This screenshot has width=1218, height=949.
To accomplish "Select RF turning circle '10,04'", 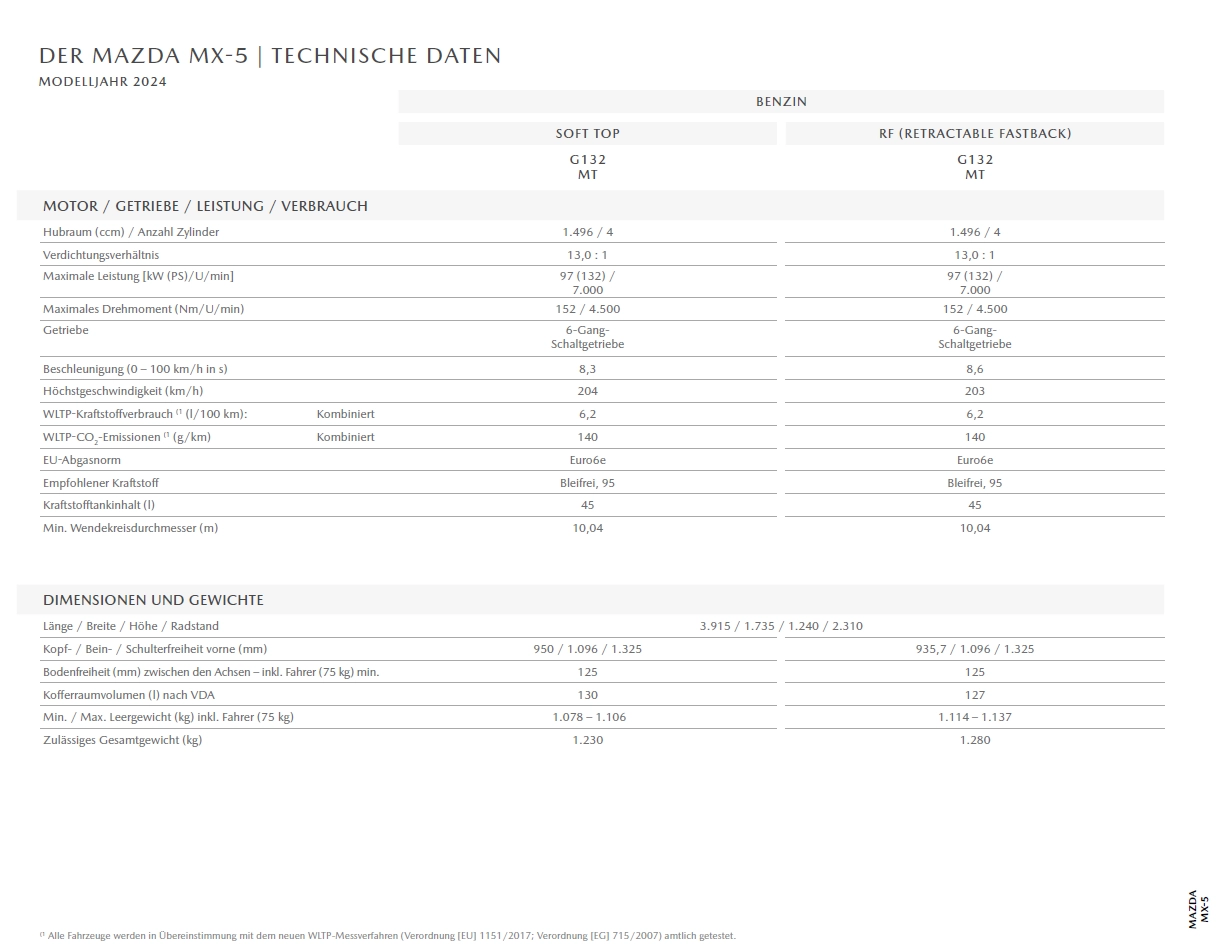I will (975, 528).
